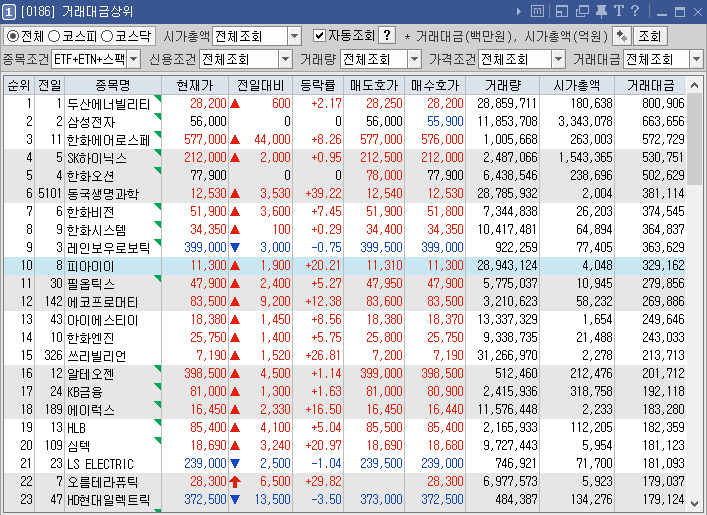This screenshot has height=515, width=707.
Task: Toggle the 자동조회 checkbox
Action: pos(319,35)
